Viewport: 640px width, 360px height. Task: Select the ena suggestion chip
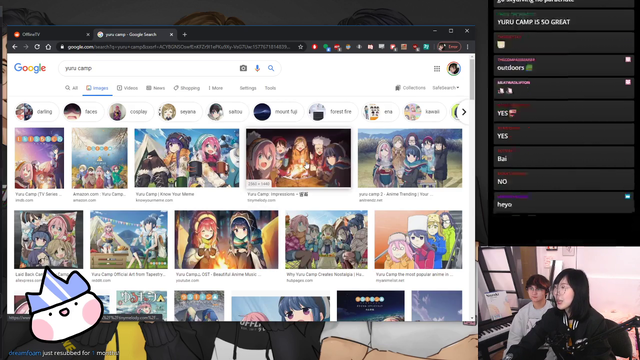click(380, 112)
